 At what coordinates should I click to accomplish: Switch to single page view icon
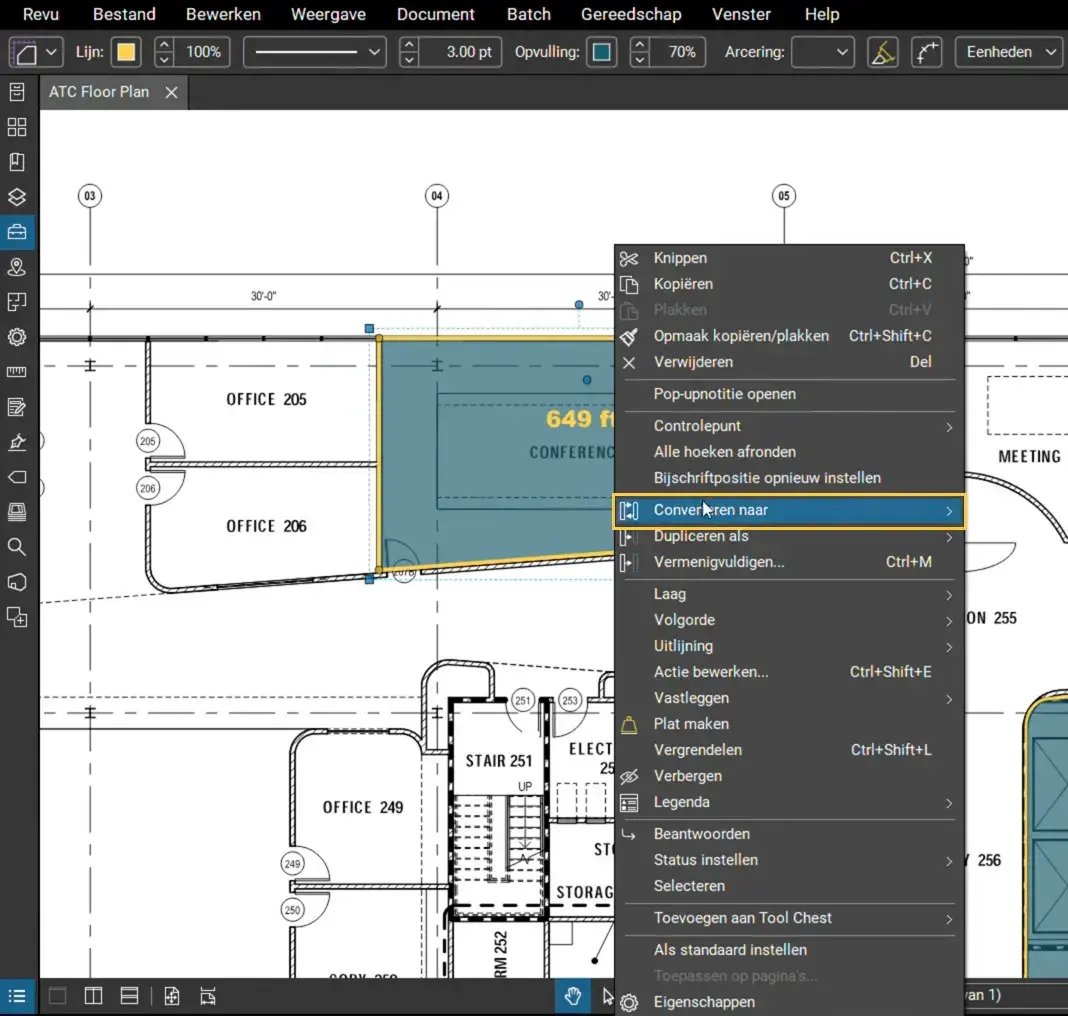[x=58, y=996]
